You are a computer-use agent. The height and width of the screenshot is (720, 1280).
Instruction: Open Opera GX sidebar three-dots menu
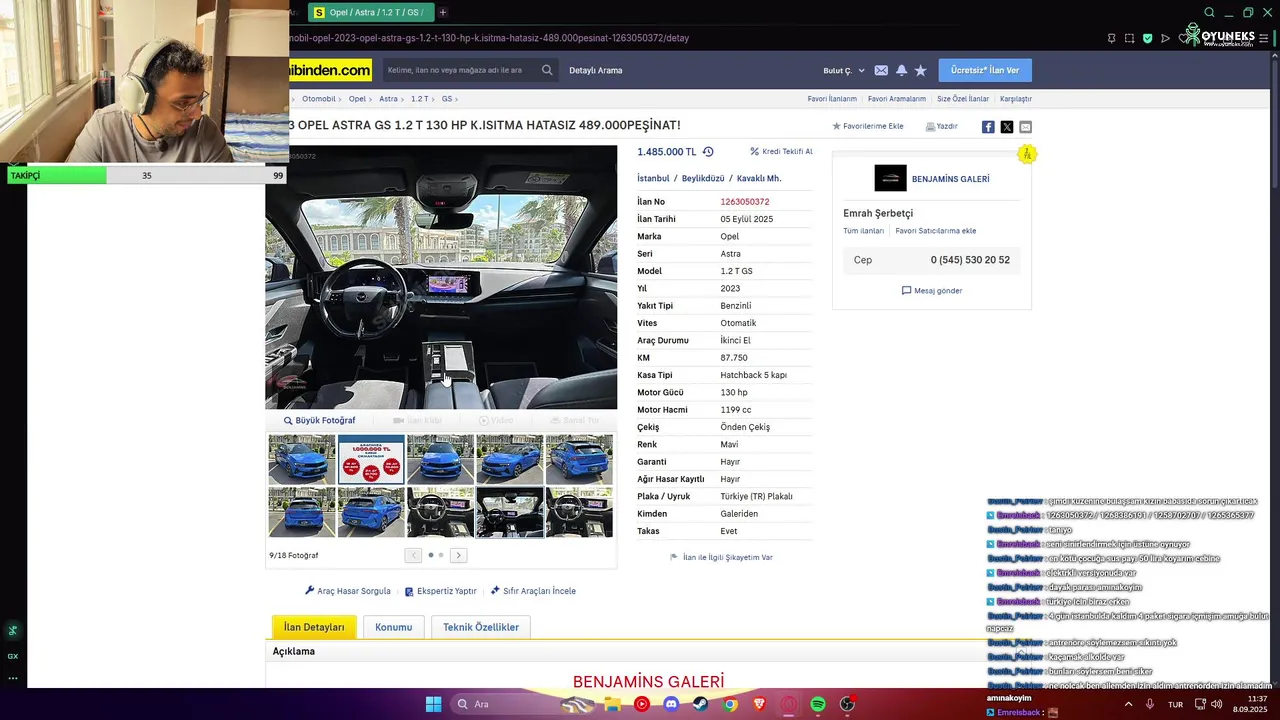(x=13, y=678)
